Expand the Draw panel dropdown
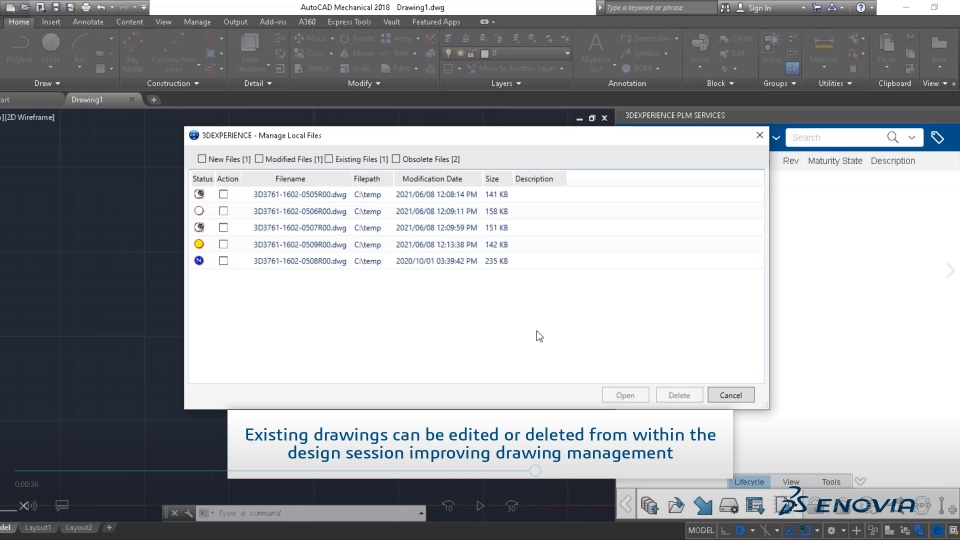This screenshot has width=960, height=540. tap(47, 83)
